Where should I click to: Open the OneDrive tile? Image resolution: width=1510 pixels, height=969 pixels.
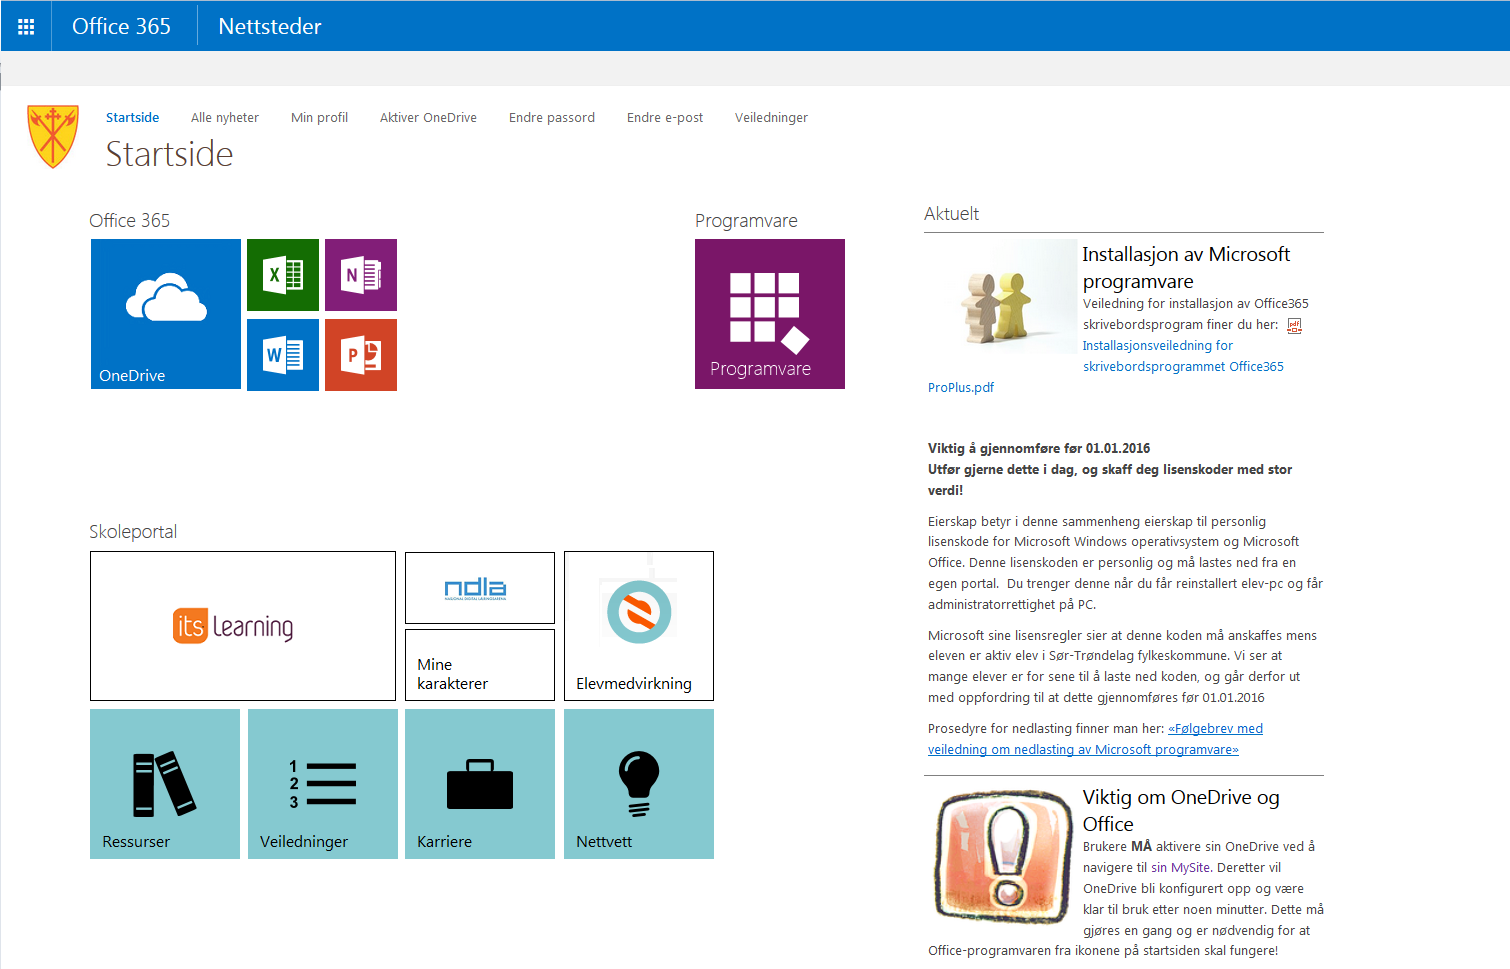coord(166,314)
